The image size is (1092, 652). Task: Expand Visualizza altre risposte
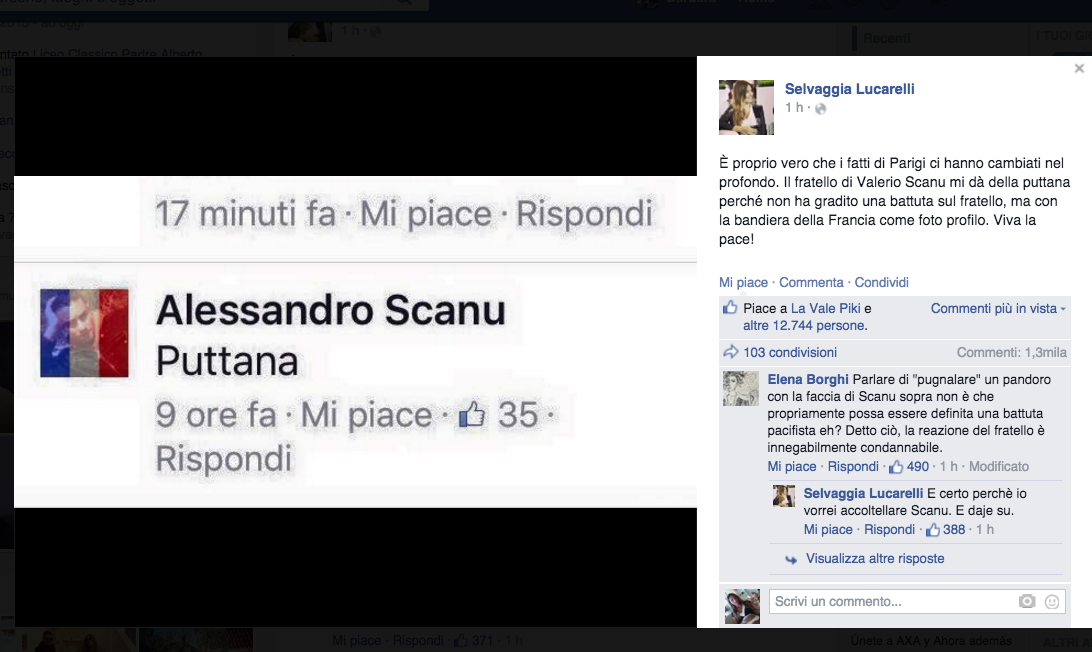pyautogui.click(x=875, y=559)
